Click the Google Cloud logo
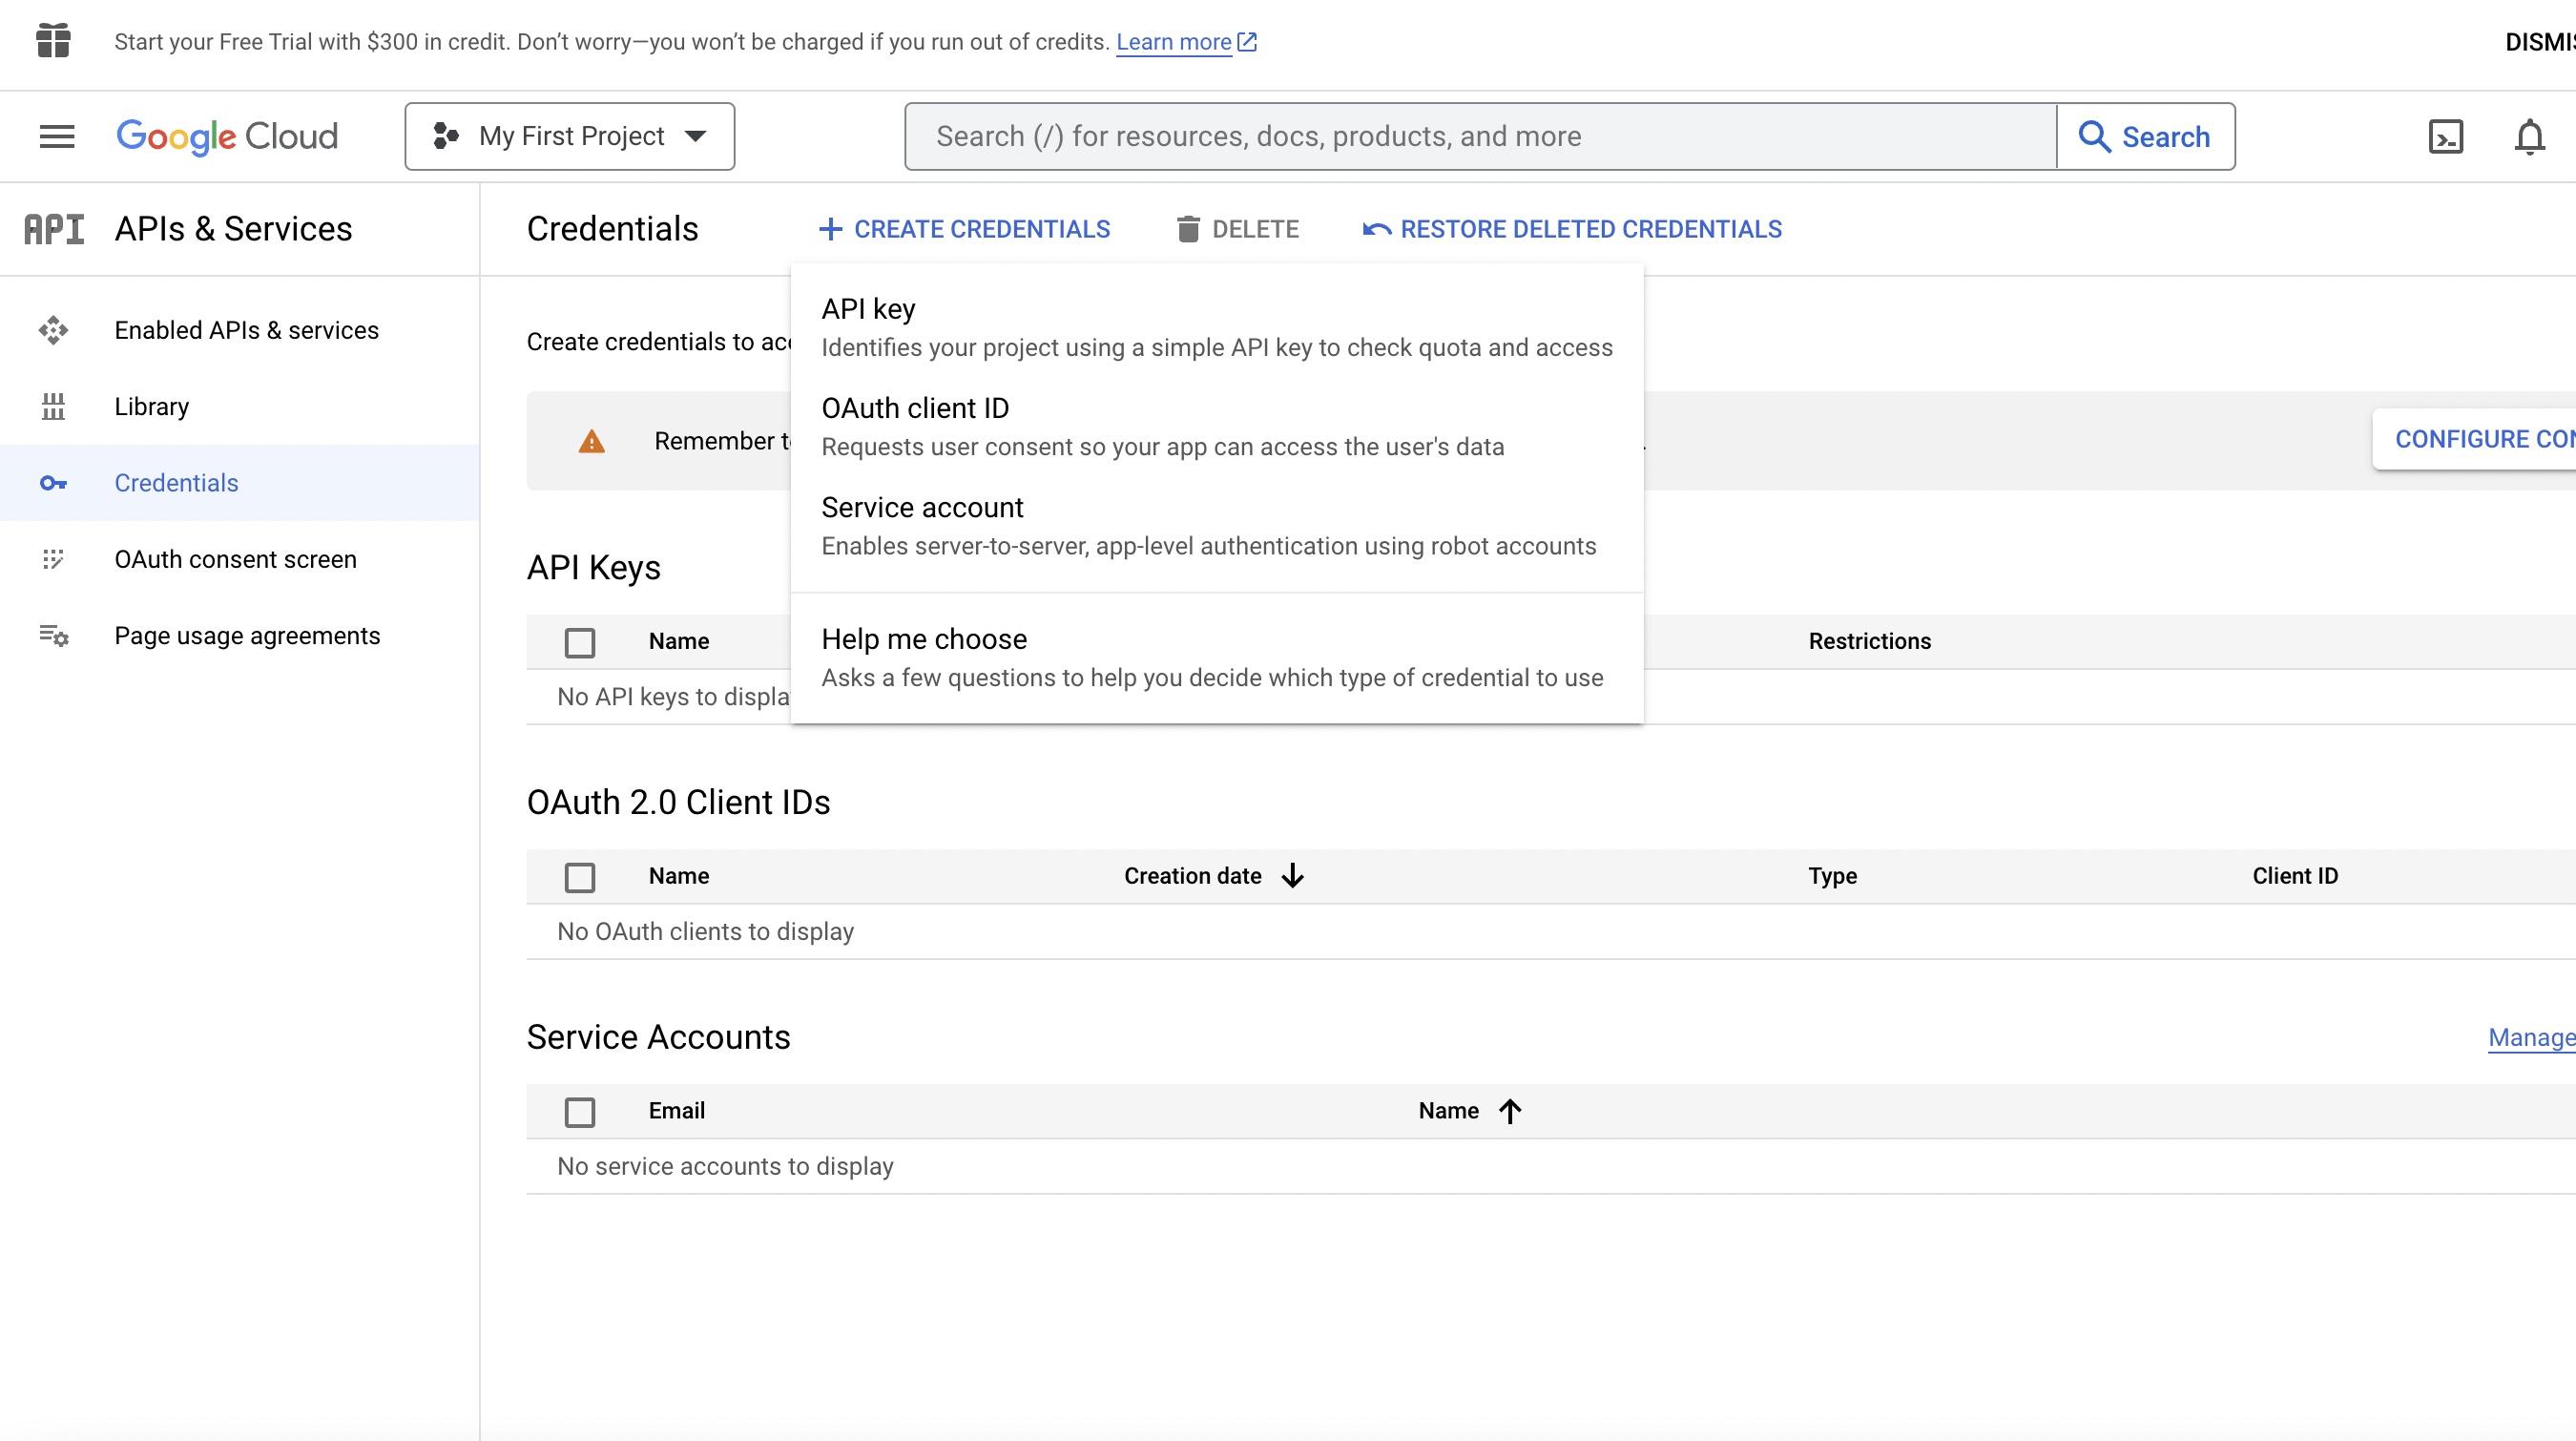This screenshot has height=1441, width=2576. pyautogui.click(x=227, y=136)
